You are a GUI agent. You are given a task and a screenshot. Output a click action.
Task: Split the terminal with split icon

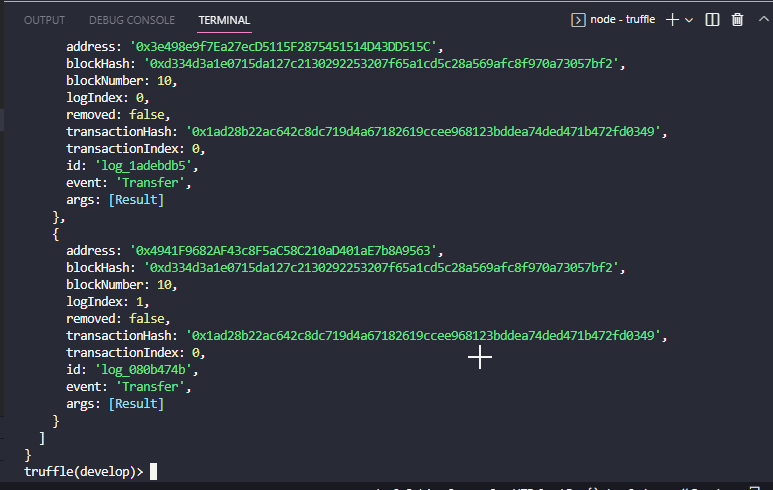712,20
